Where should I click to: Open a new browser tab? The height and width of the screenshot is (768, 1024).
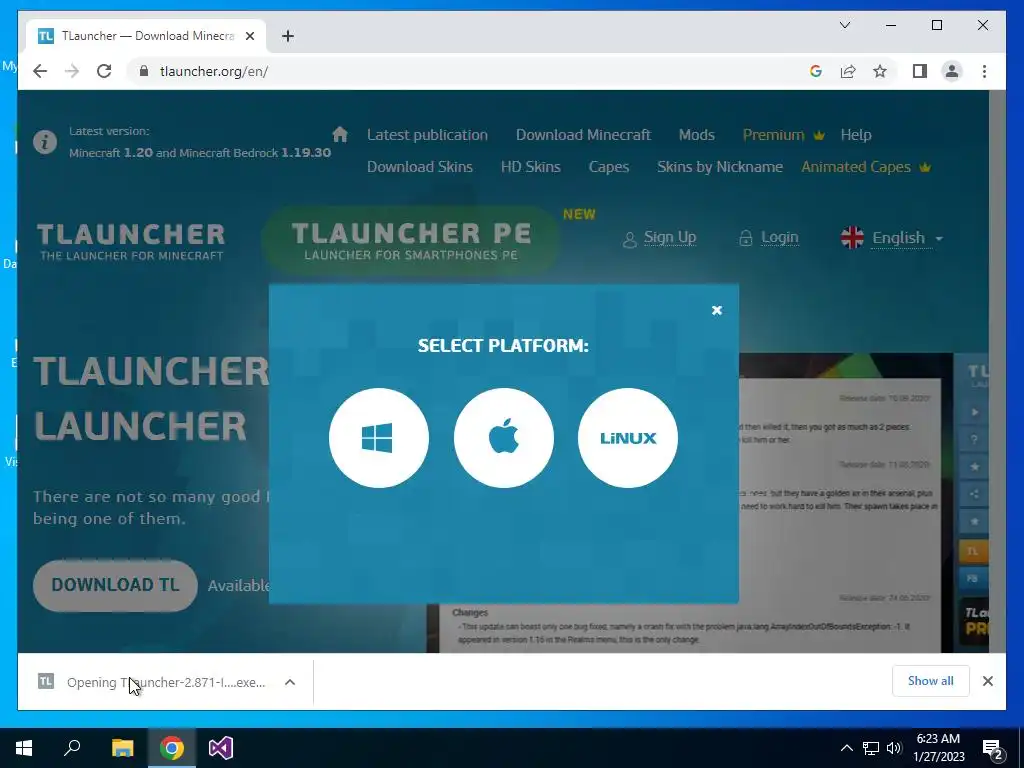point(288,36)
